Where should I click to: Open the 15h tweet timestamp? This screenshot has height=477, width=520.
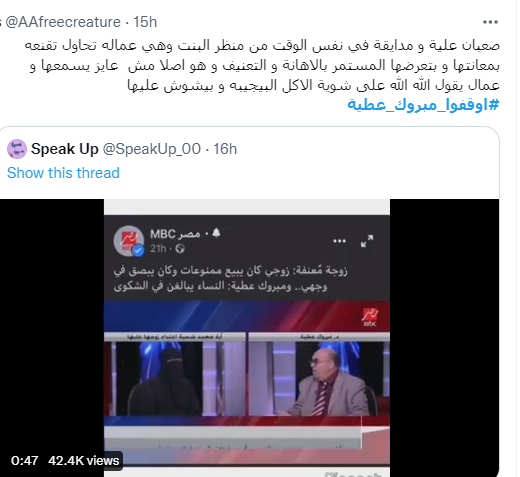click(145, 22)
